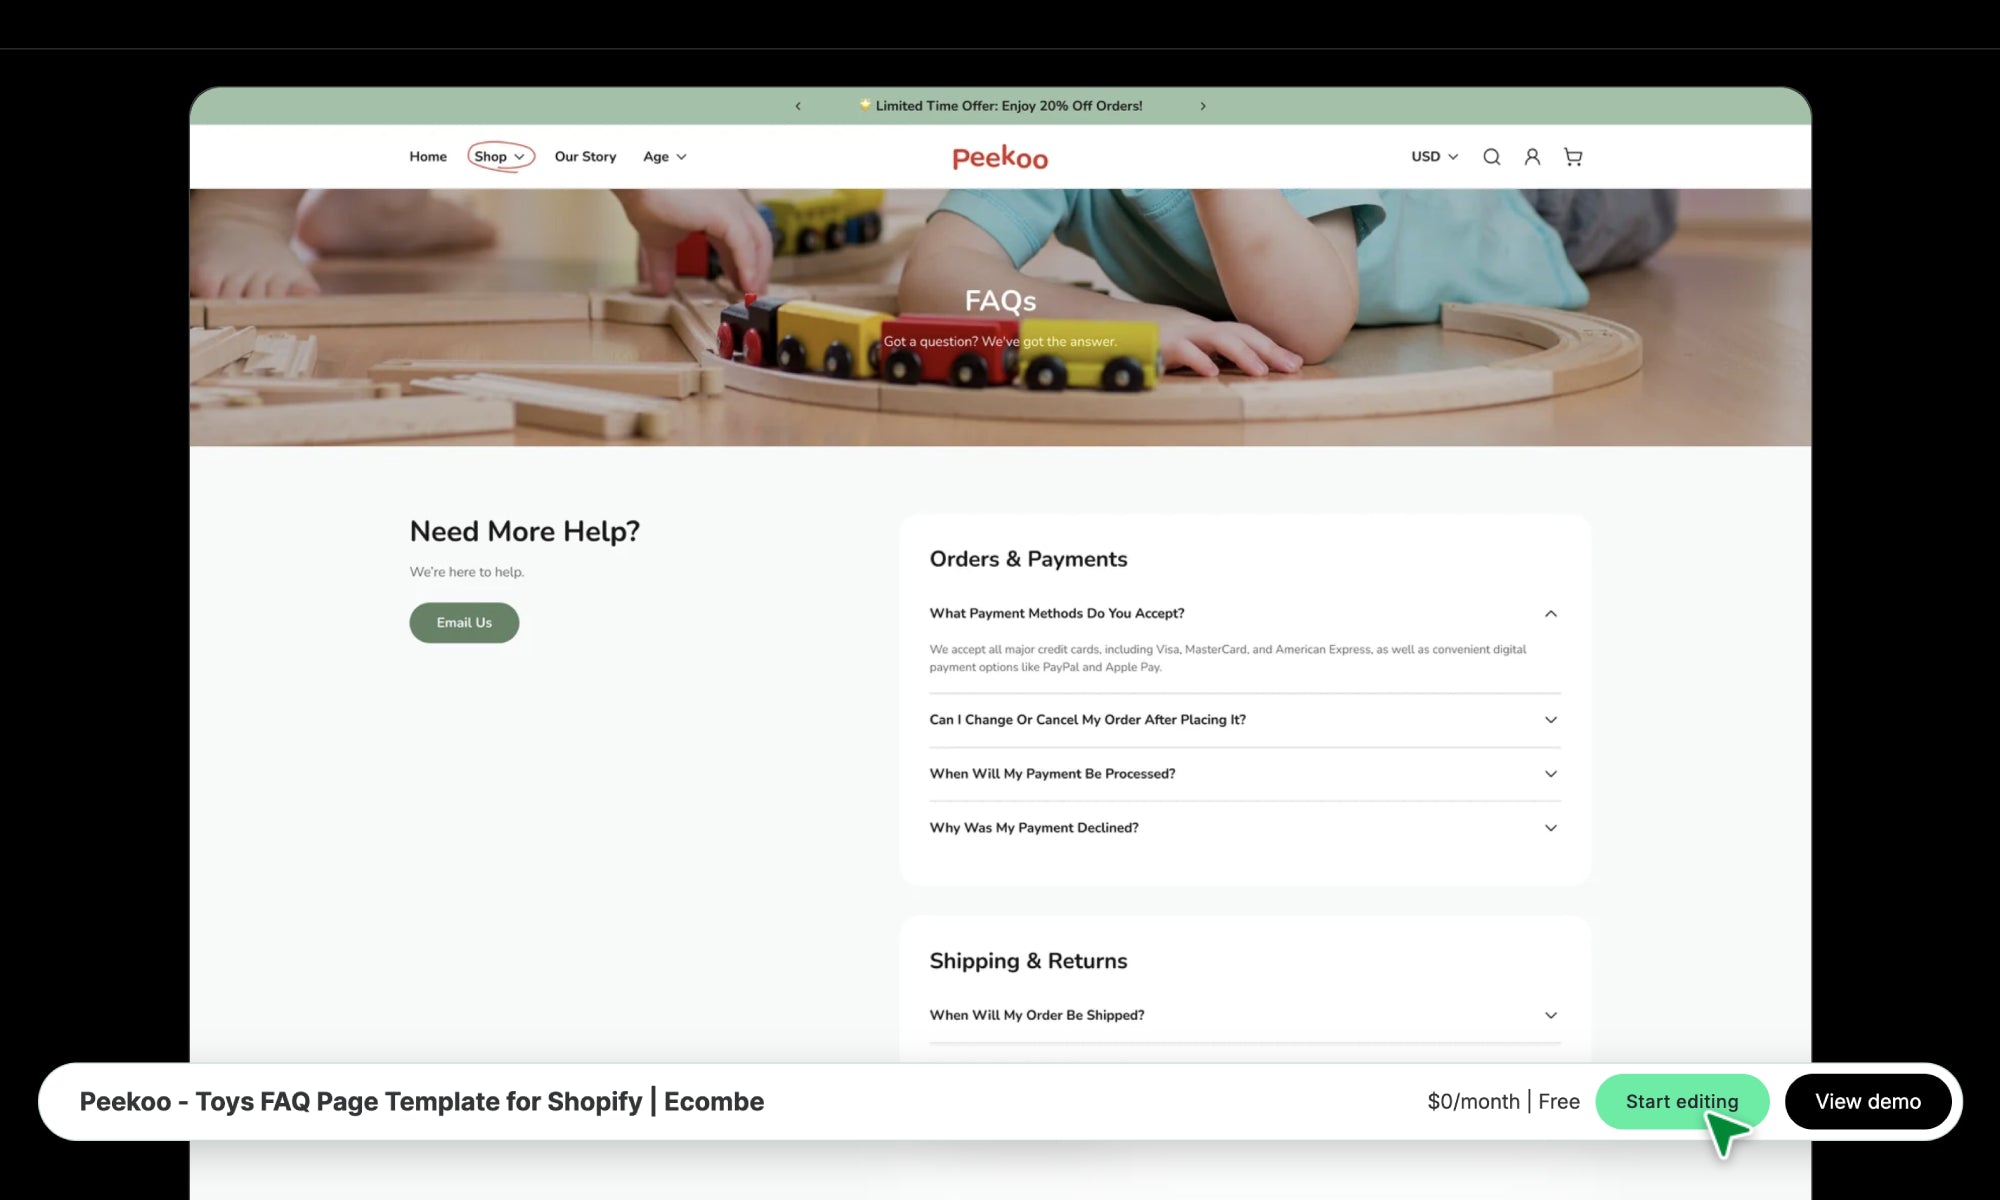2000x1200 pixels.
Task: Click the View demo button
Action: pyautogui.click(x=1868, y=1102)
